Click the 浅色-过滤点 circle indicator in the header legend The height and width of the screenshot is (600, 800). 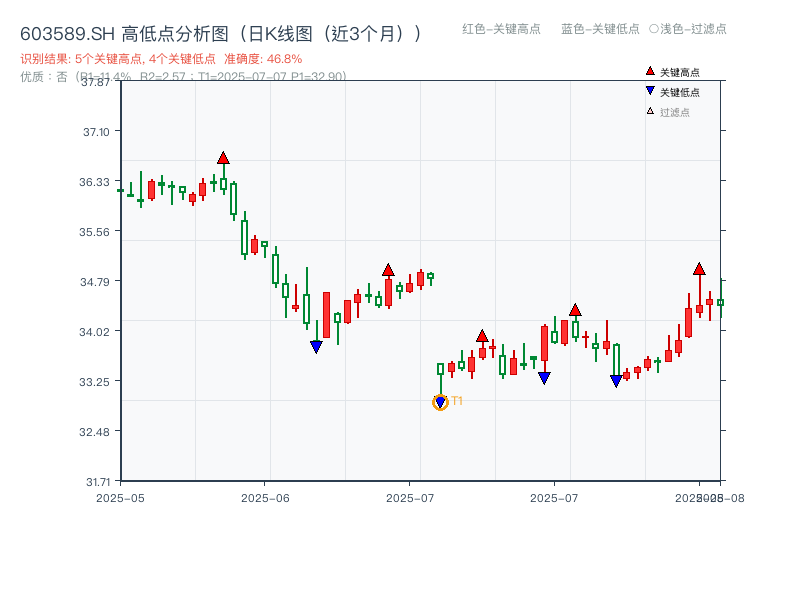[x=652, y=30]
